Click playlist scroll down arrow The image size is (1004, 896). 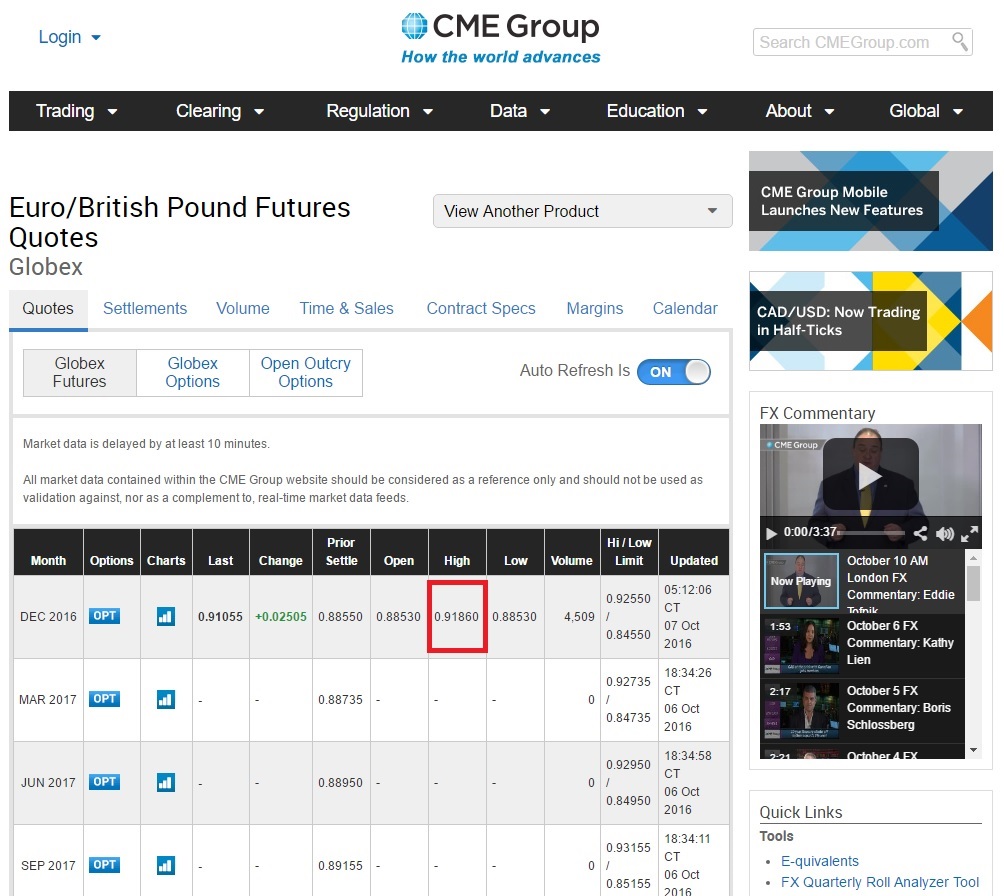coord(973,750)
